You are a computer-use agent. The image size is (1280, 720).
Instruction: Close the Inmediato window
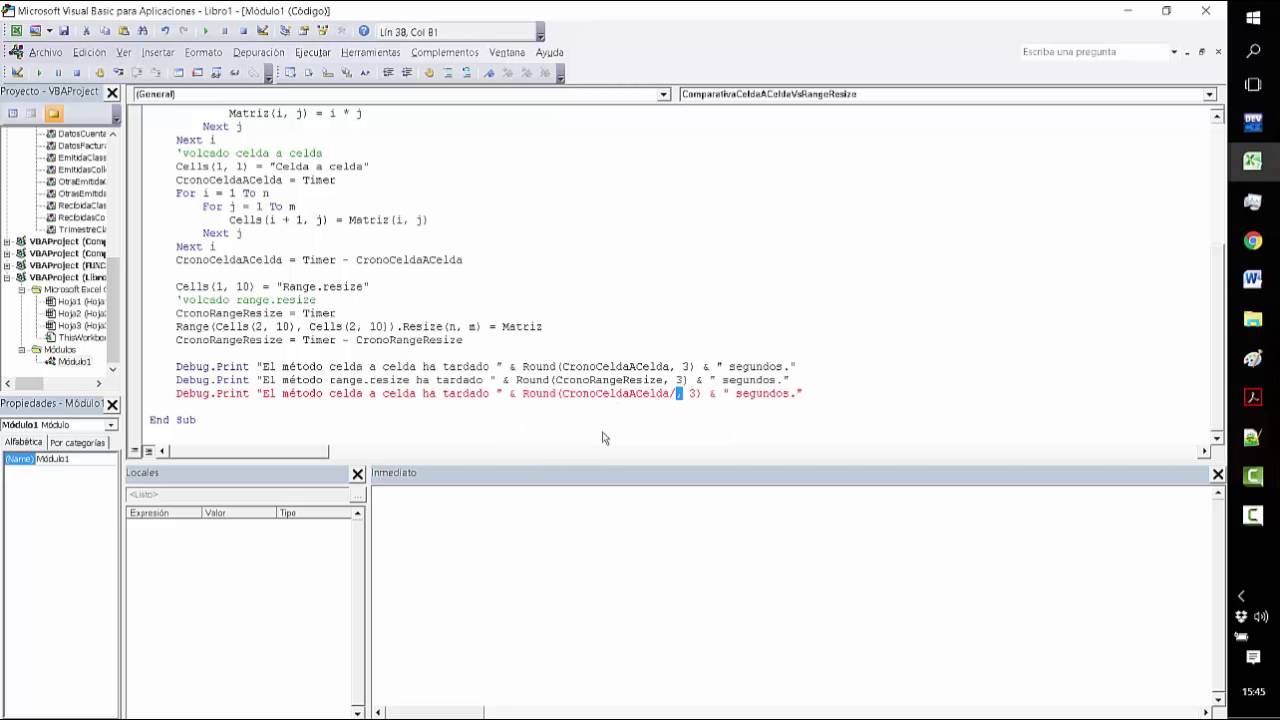(x=1217, y=474)
